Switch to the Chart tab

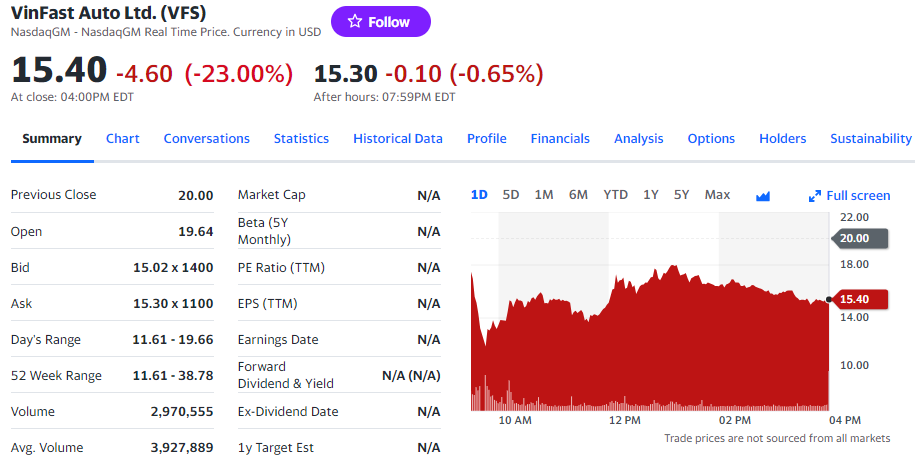pyautogui.click(x=123, y=139)
